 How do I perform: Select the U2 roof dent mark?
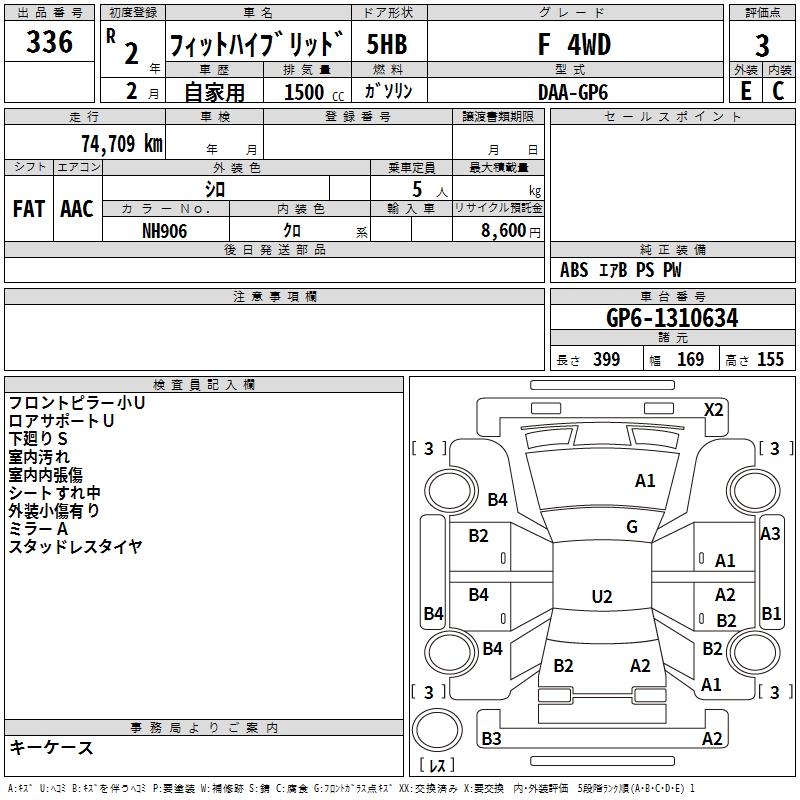602,596
